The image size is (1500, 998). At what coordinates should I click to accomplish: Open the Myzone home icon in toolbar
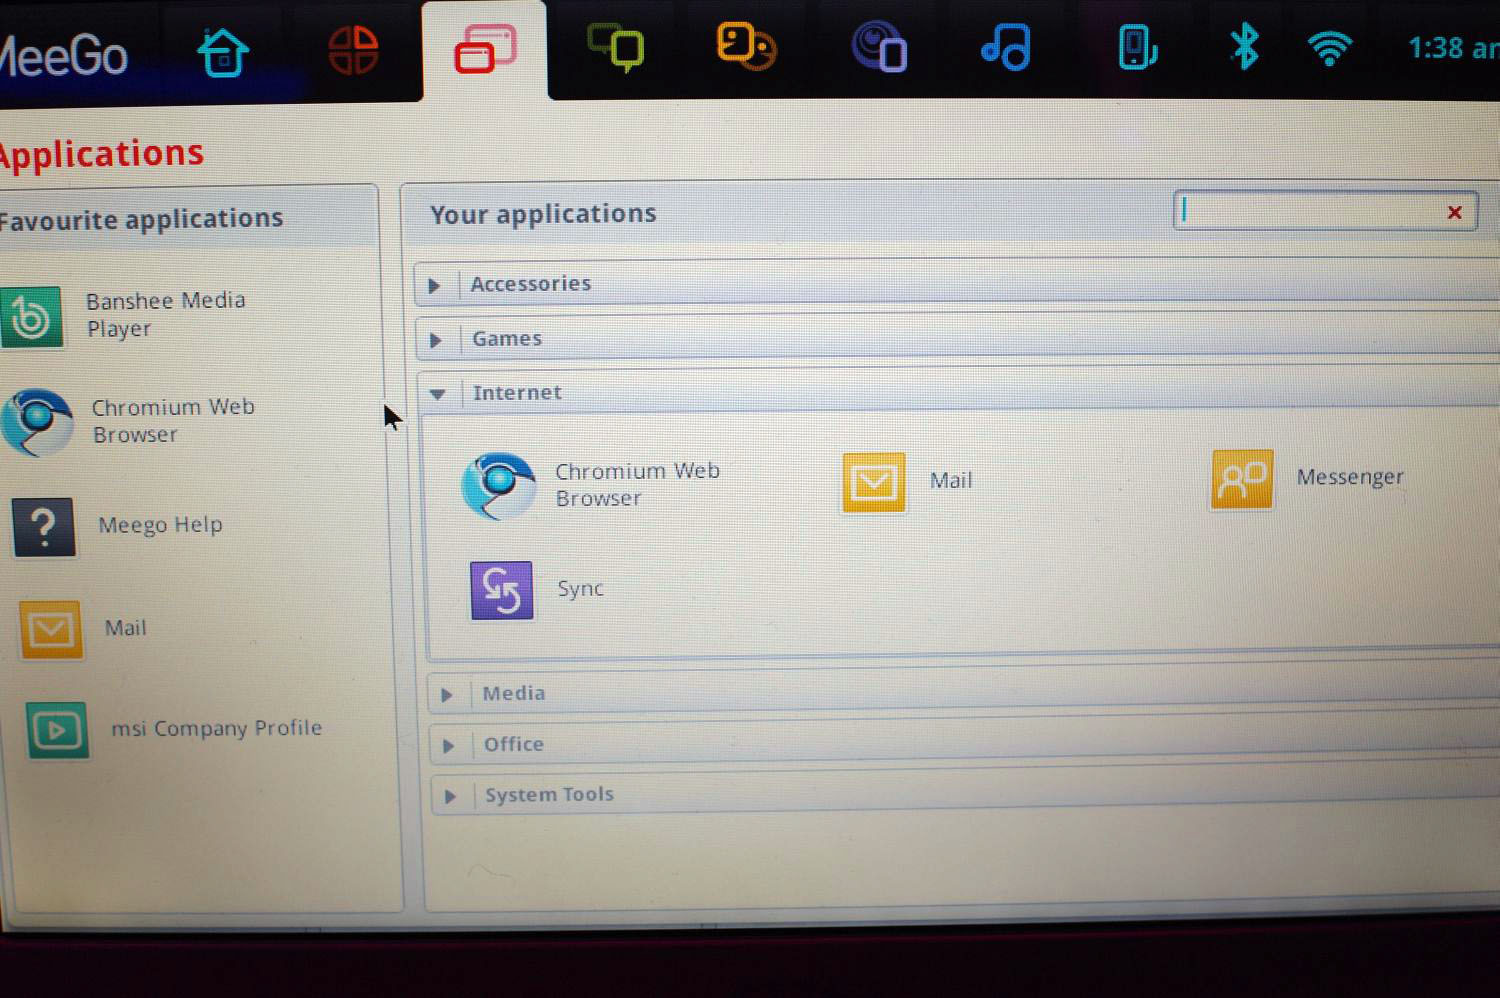(222, 51)
